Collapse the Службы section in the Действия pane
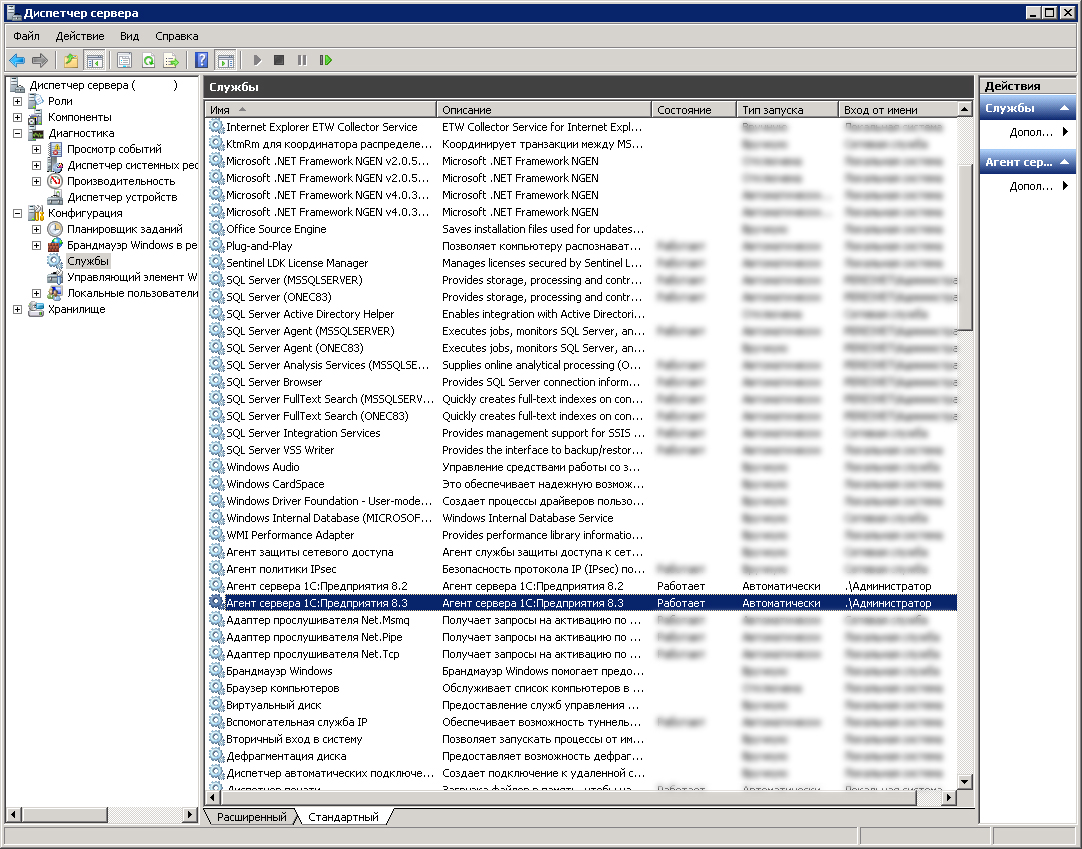 [1064, 108]
